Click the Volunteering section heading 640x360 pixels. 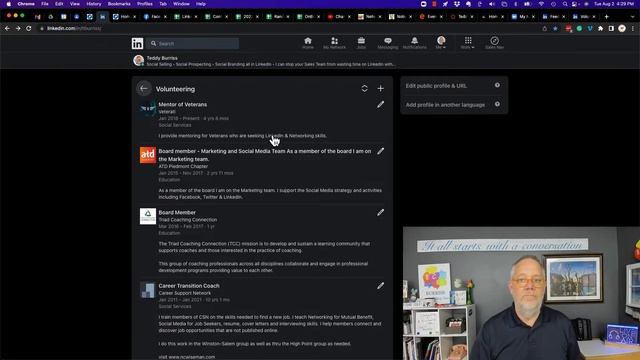175,89
